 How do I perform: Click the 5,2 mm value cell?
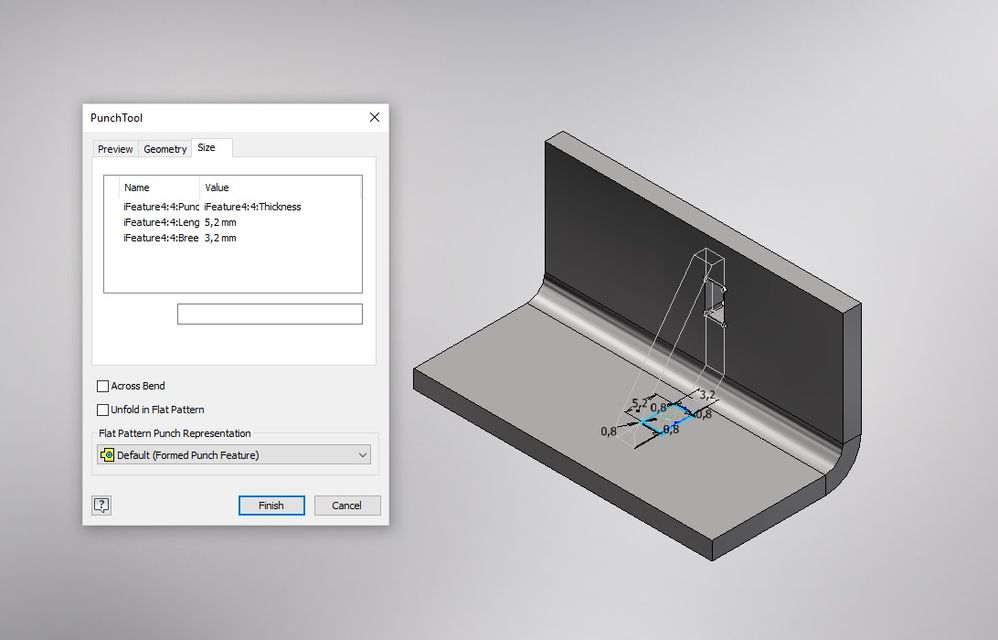coord(220,222)
